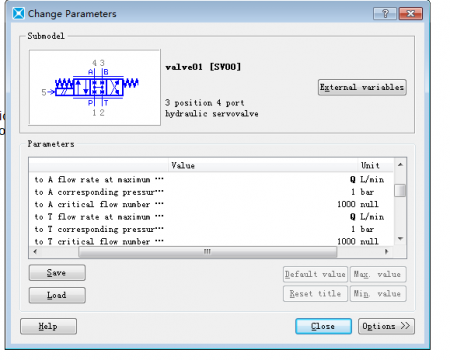Click the Change Parameters app icon

(18, 14)
